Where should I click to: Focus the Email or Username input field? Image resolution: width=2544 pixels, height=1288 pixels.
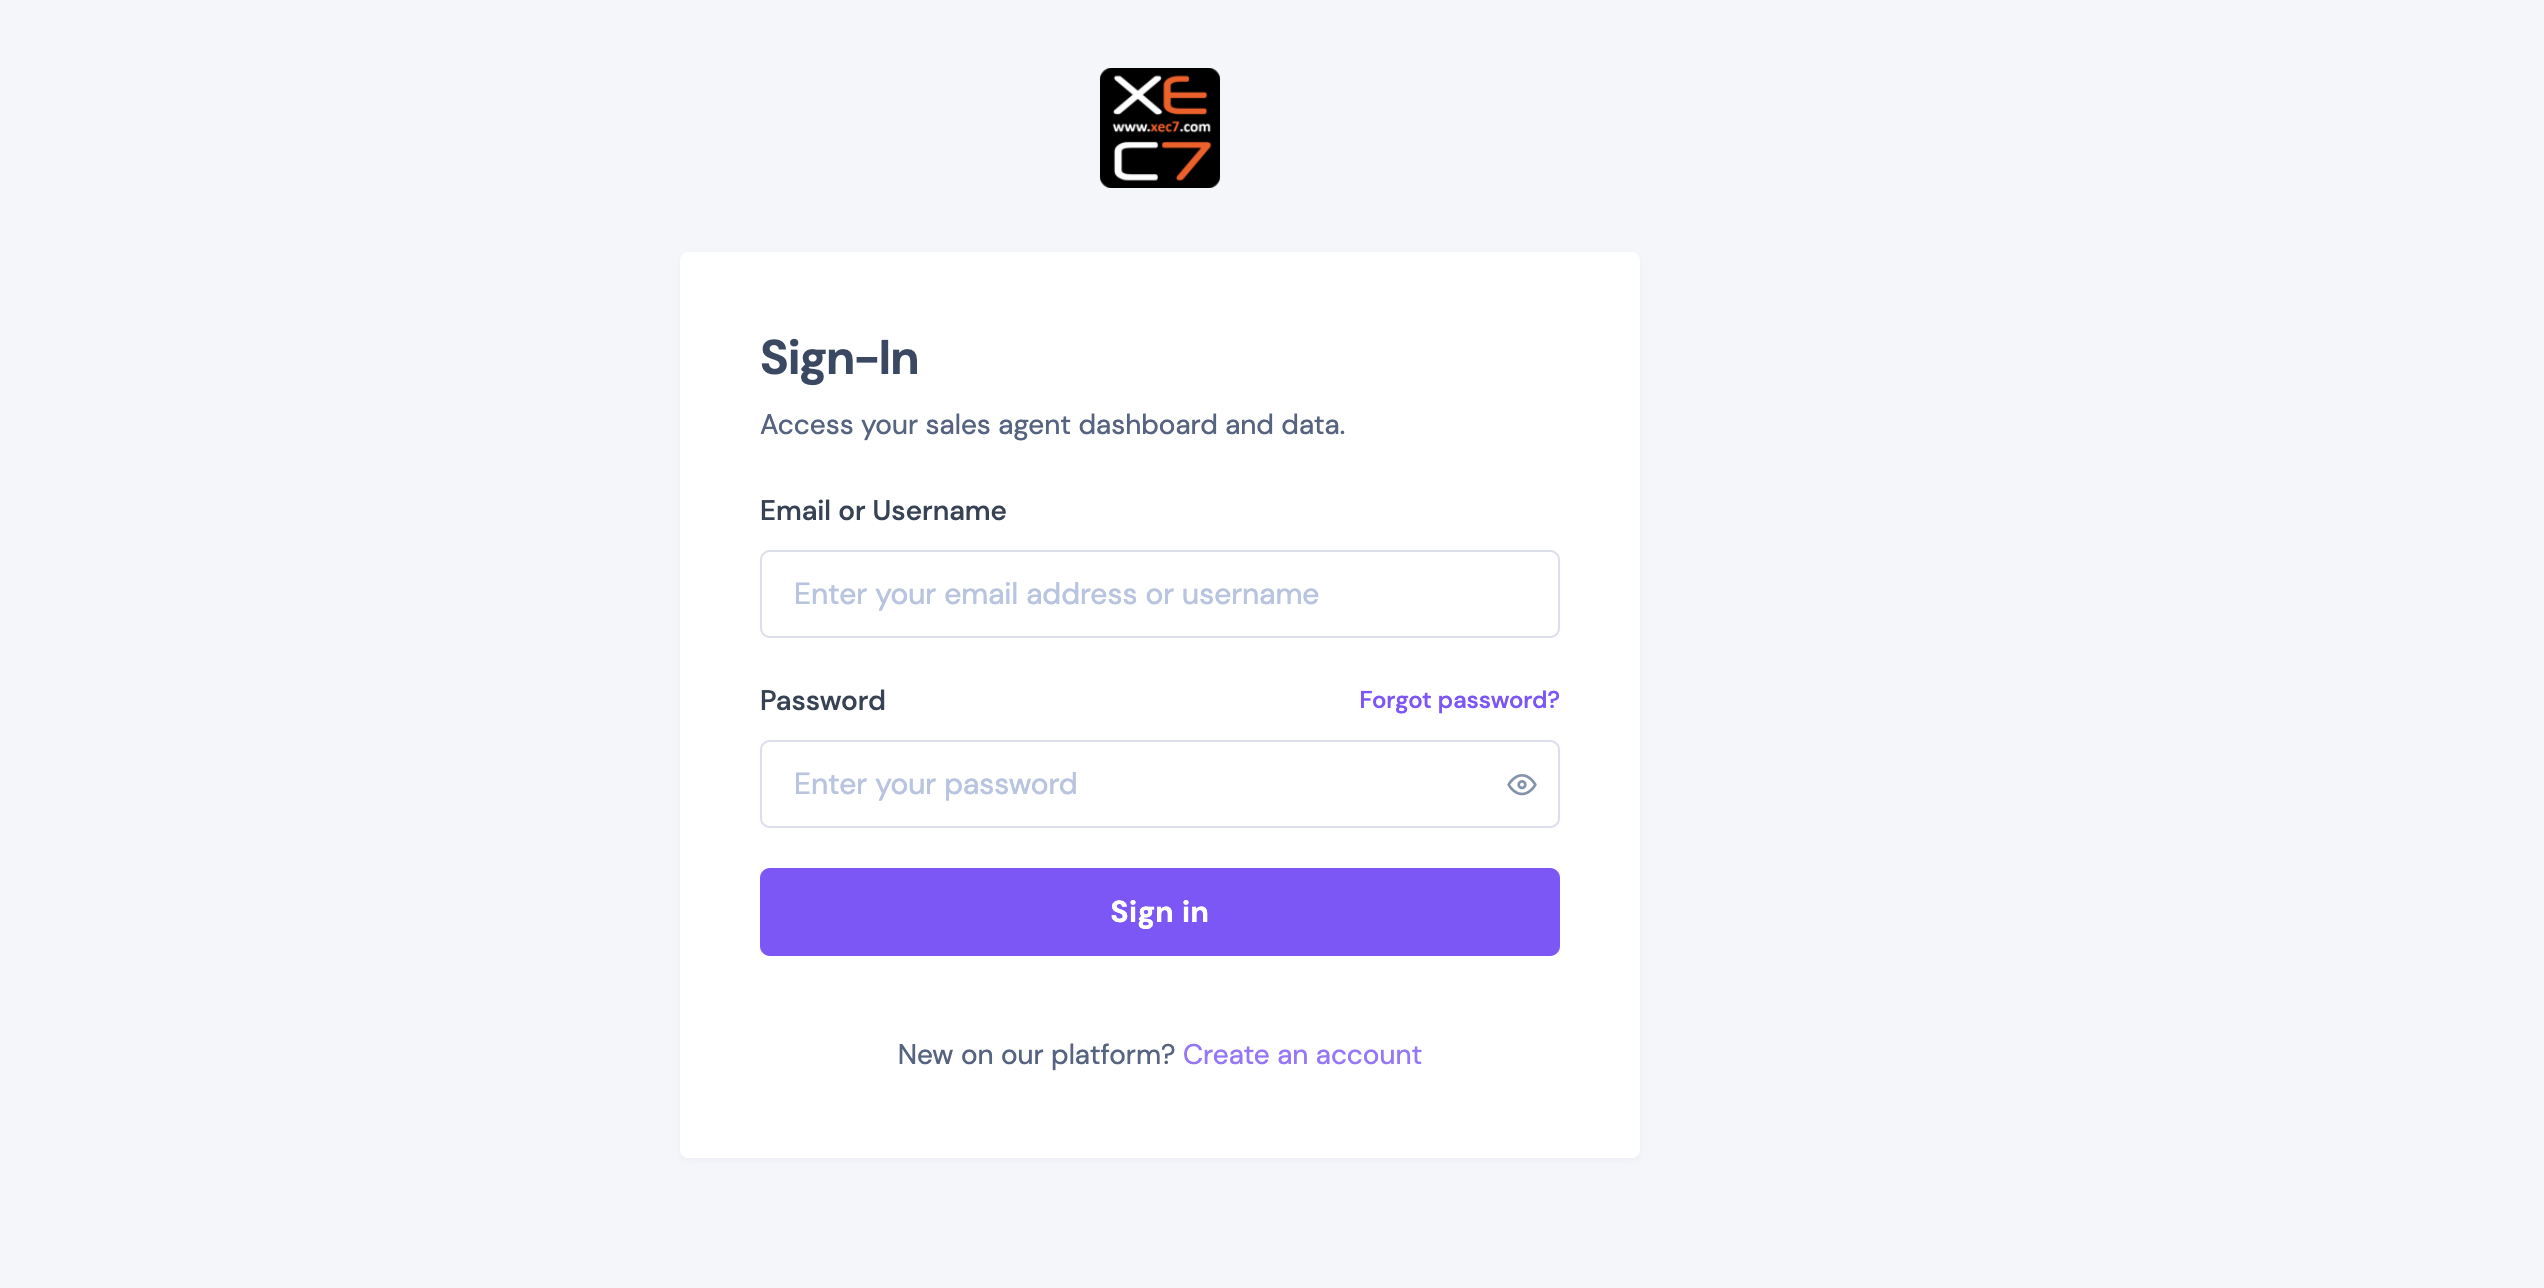pyautogui.click(x=1159, y=594)
